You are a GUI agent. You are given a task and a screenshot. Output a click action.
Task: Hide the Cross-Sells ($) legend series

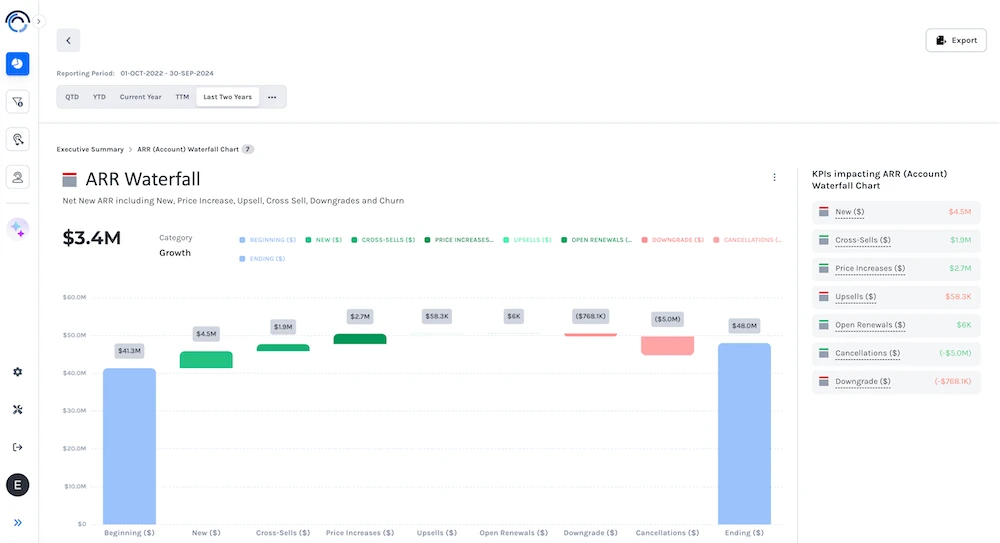383,240
